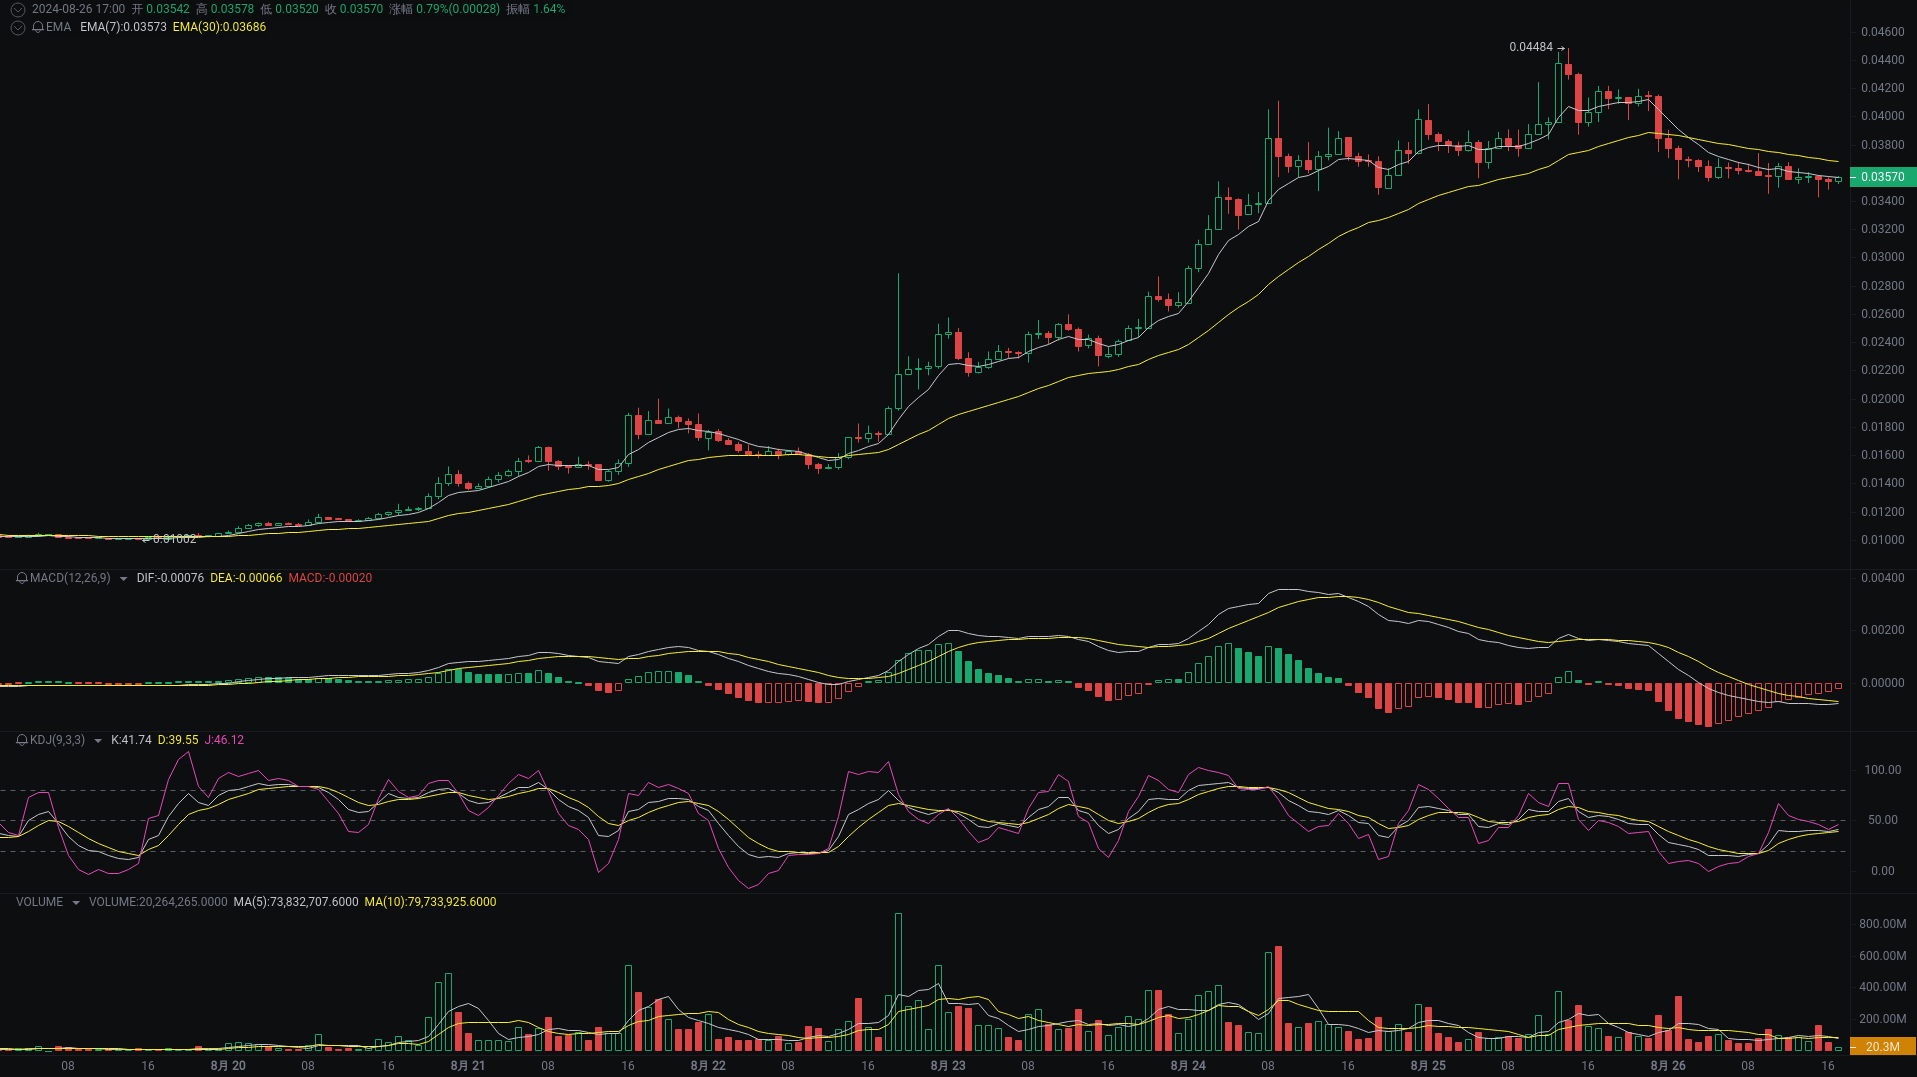Open the KDJ(9,3,3) settings dropdown
The width and height of the screenshot is (1917, 1077).
[97, 740]
